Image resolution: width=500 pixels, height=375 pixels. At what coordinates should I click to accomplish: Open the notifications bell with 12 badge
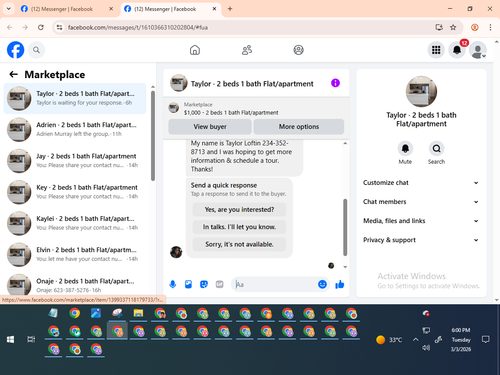pyautogui.click(x=457, y=50)
